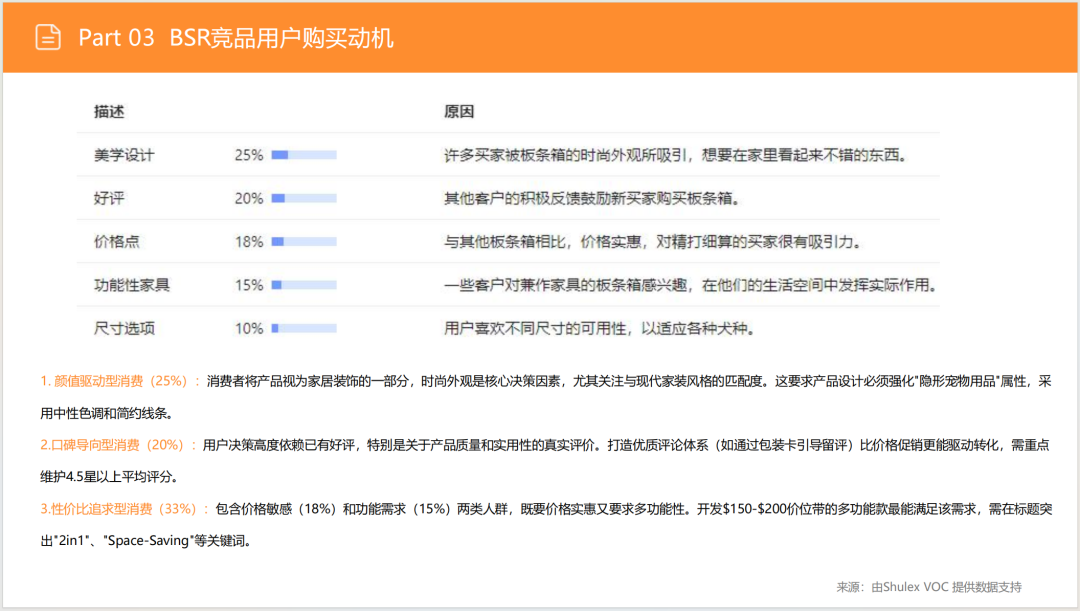Select the reason text starting "与其他板条箱相比"
This screenshot has height=611, width=1080.
pos(652,242)
